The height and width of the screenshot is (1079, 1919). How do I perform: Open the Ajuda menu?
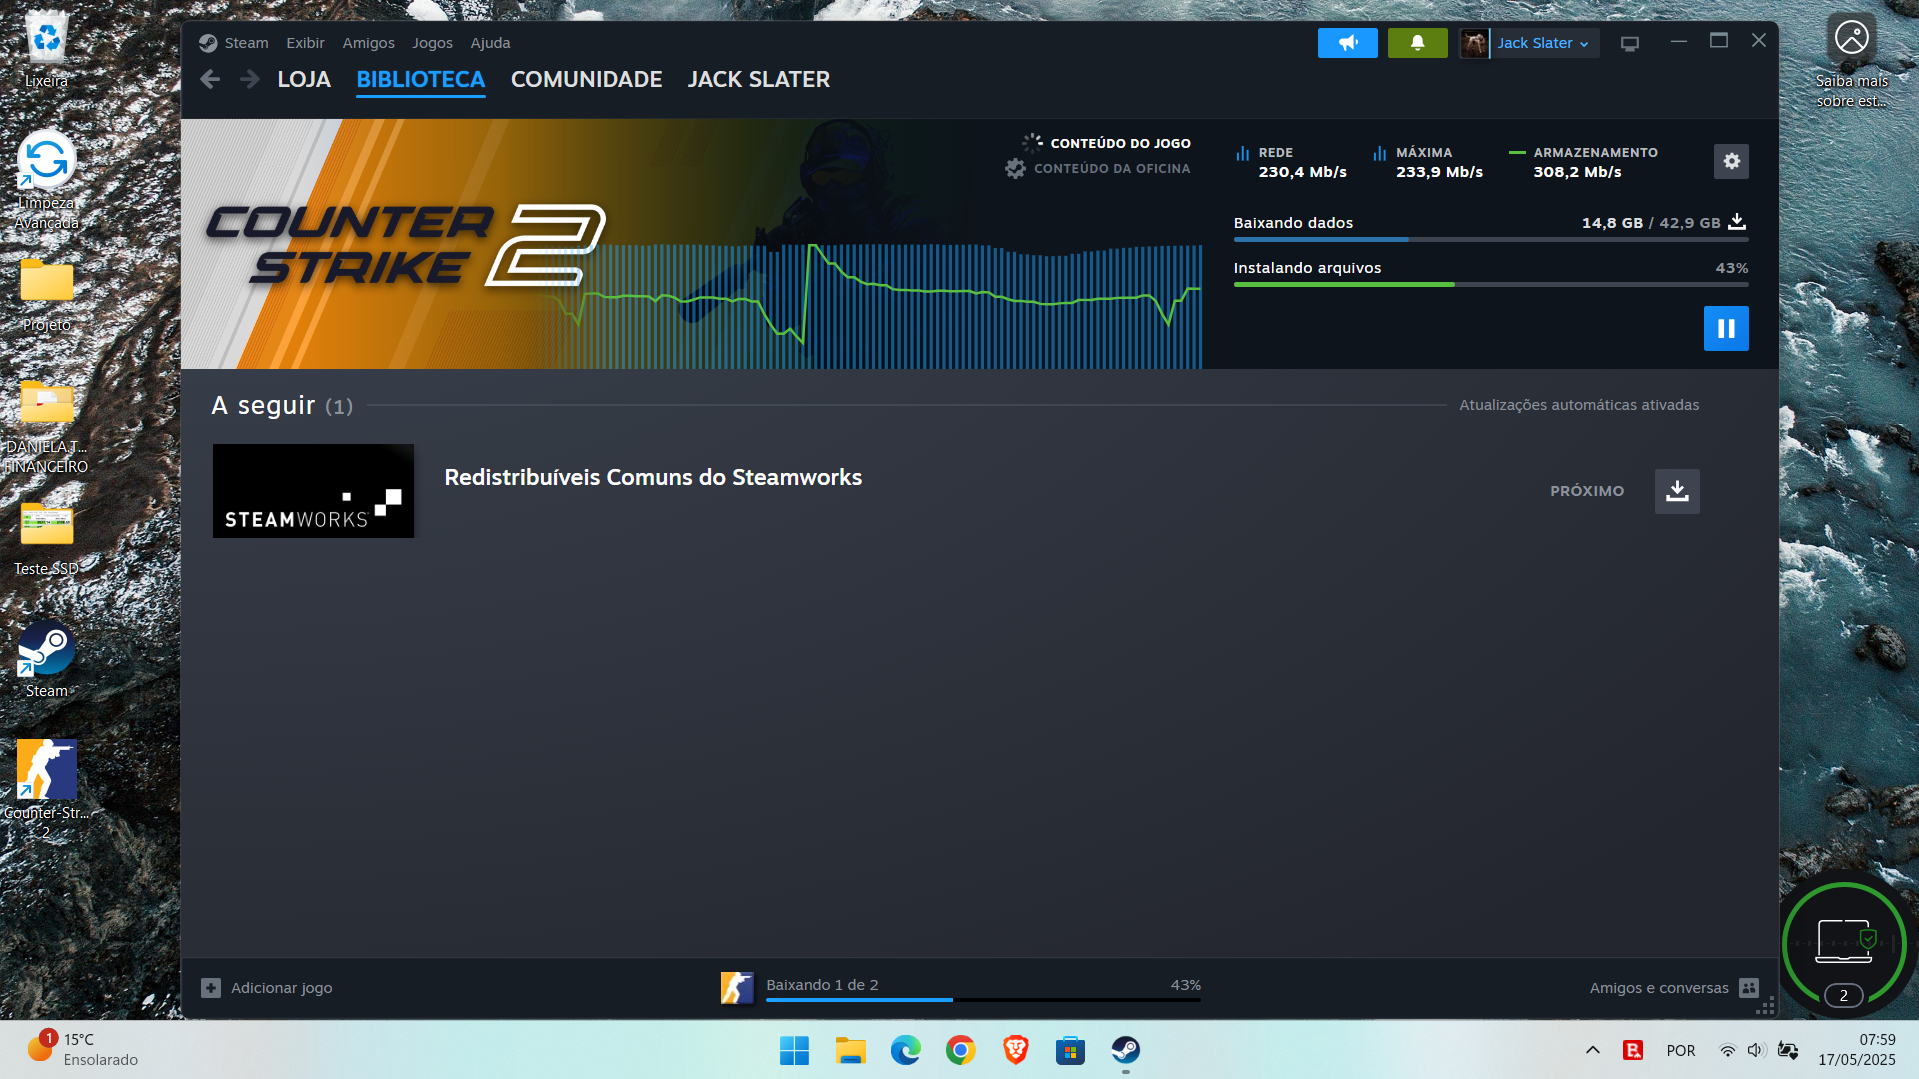click(490, 43)
